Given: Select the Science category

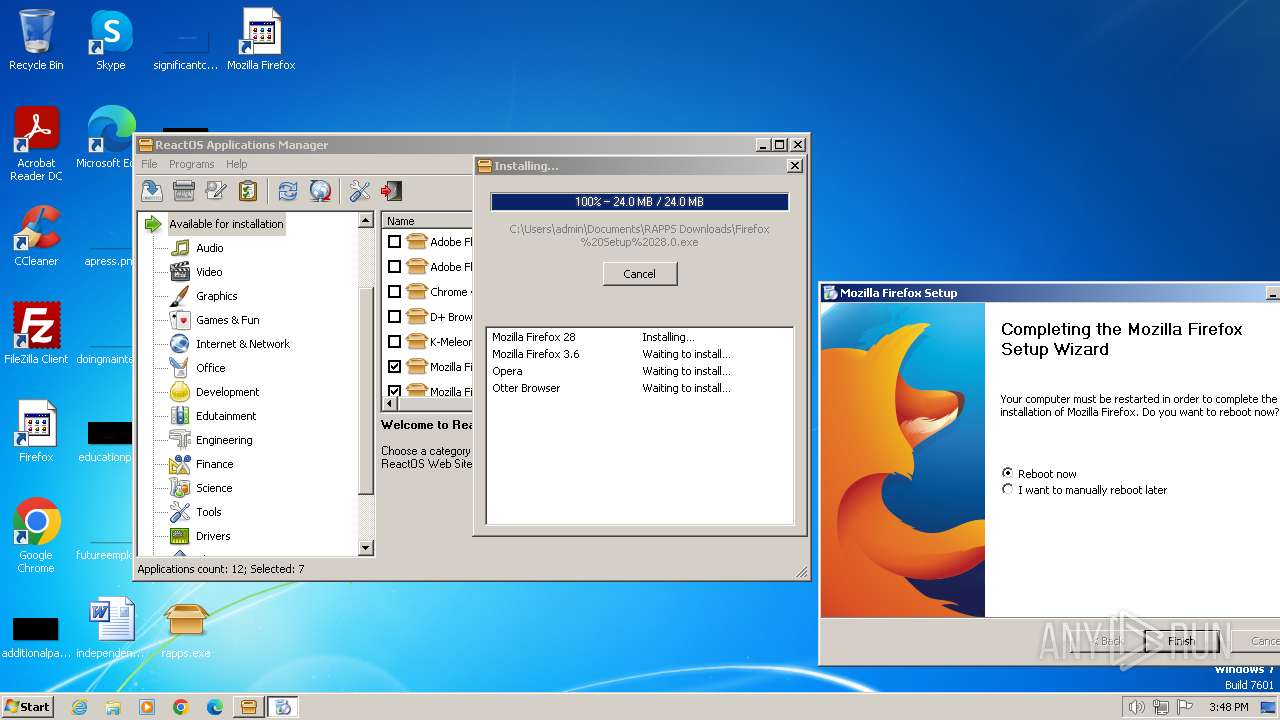Looking at the screenshot, I should (214, 488).
